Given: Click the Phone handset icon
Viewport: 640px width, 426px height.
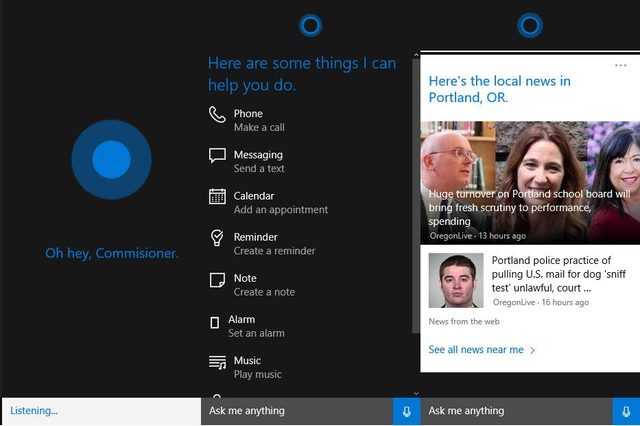Looking at the screenshot, I should click(x=217, y=115).
